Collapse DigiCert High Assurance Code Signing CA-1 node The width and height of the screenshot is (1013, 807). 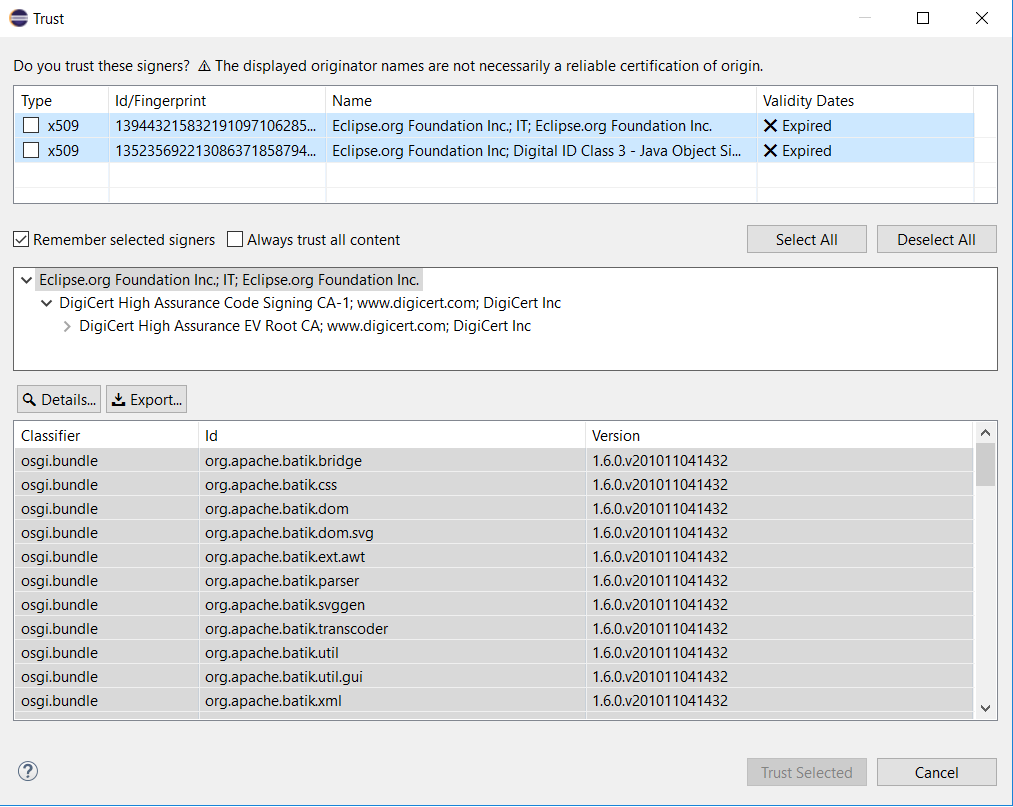click(x=47, y=303)
